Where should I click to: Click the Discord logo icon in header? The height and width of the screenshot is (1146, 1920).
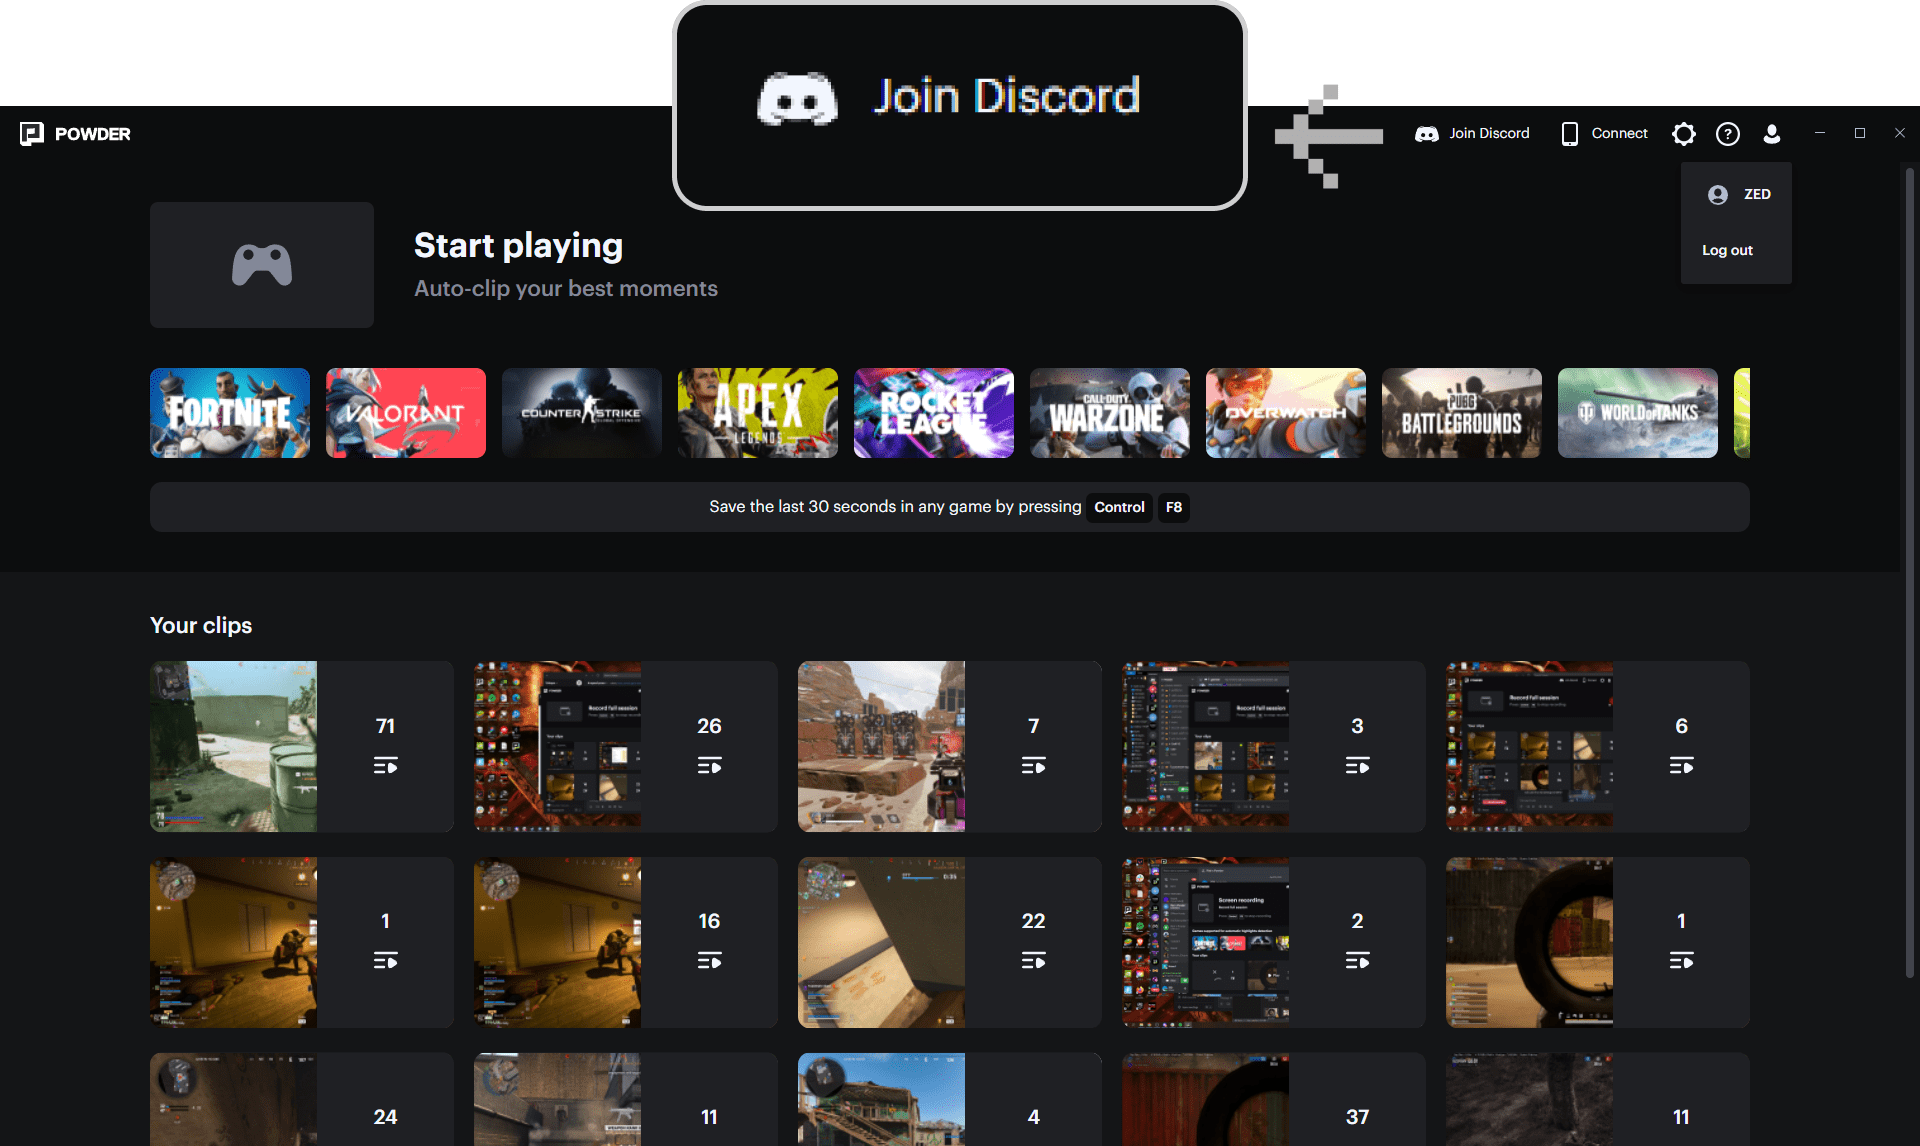1426,134
